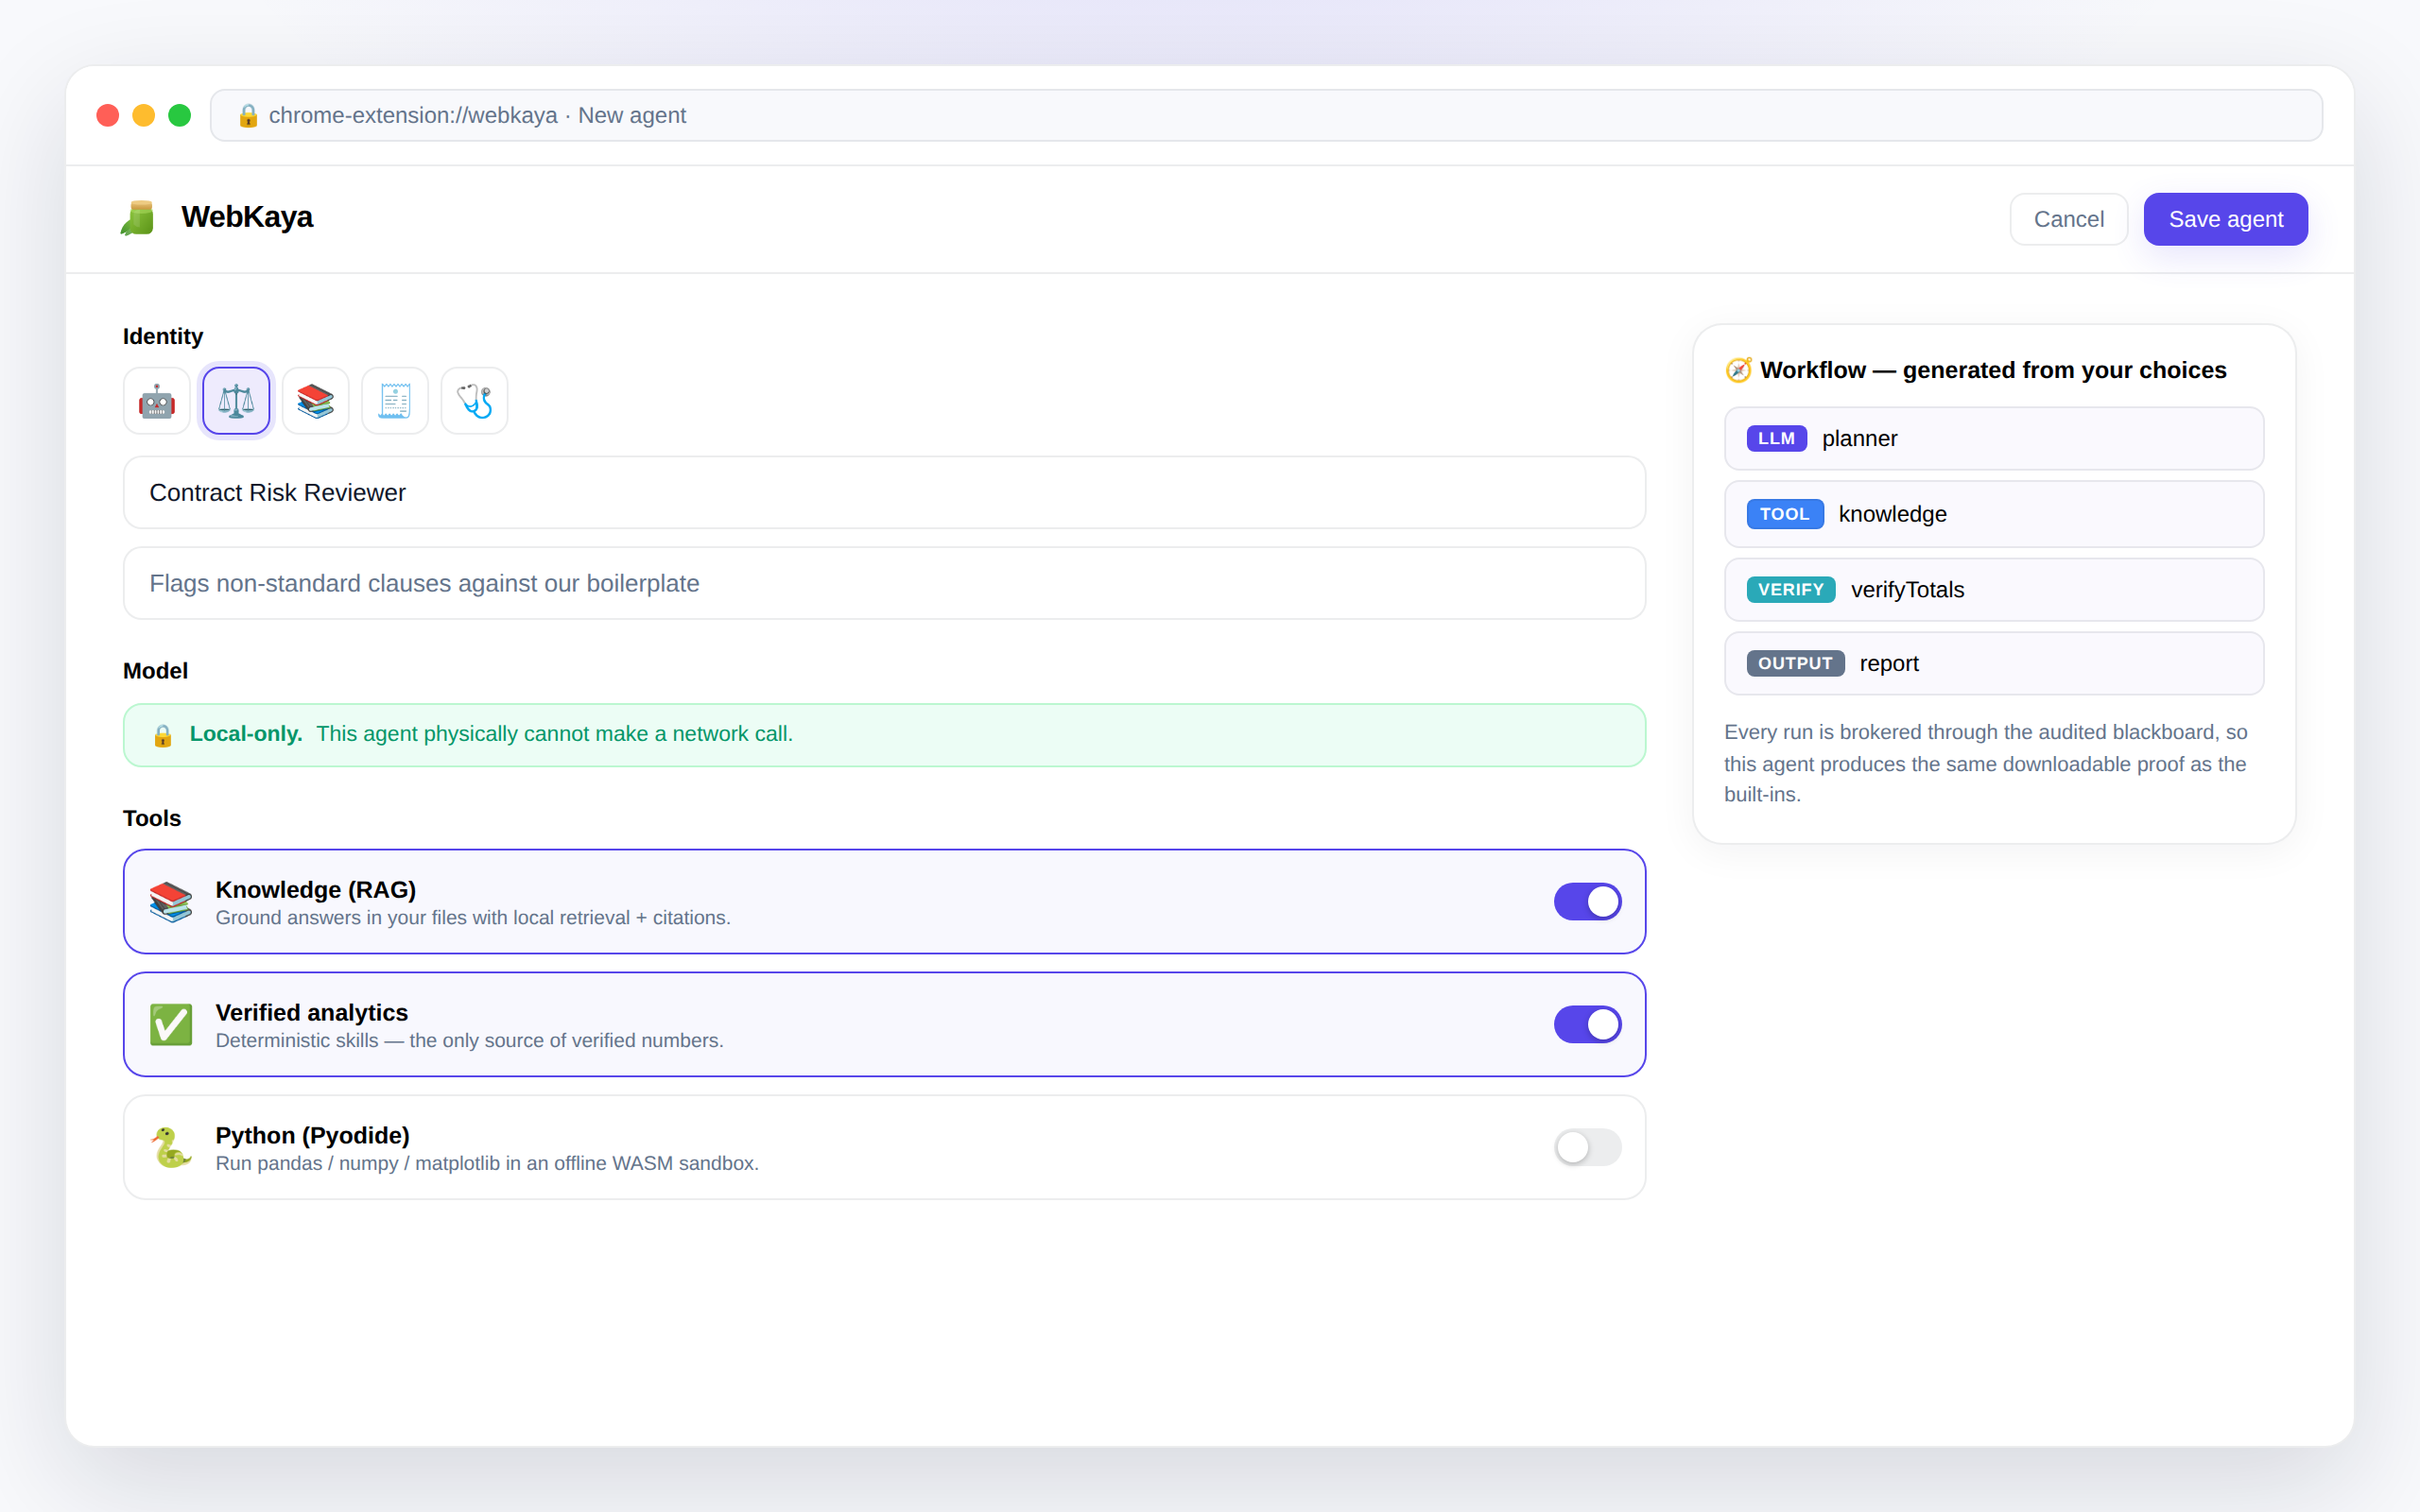
Task: Edit the agent description field
Action: click(884, 583)
